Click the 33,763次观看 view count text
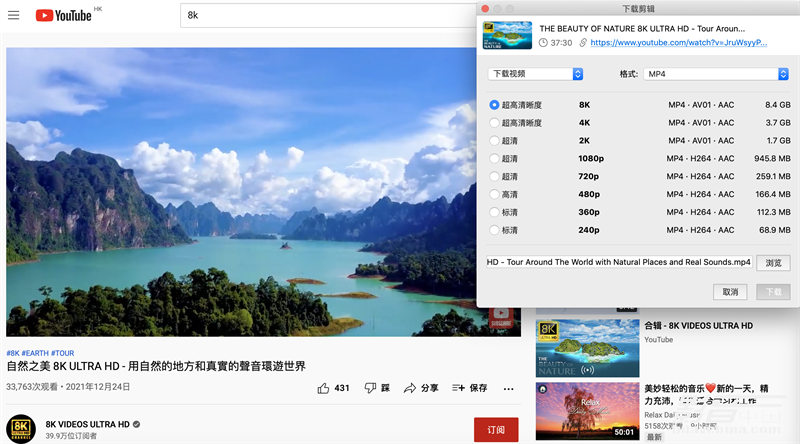This screenshot has width=800, height=444. [32, 387]
